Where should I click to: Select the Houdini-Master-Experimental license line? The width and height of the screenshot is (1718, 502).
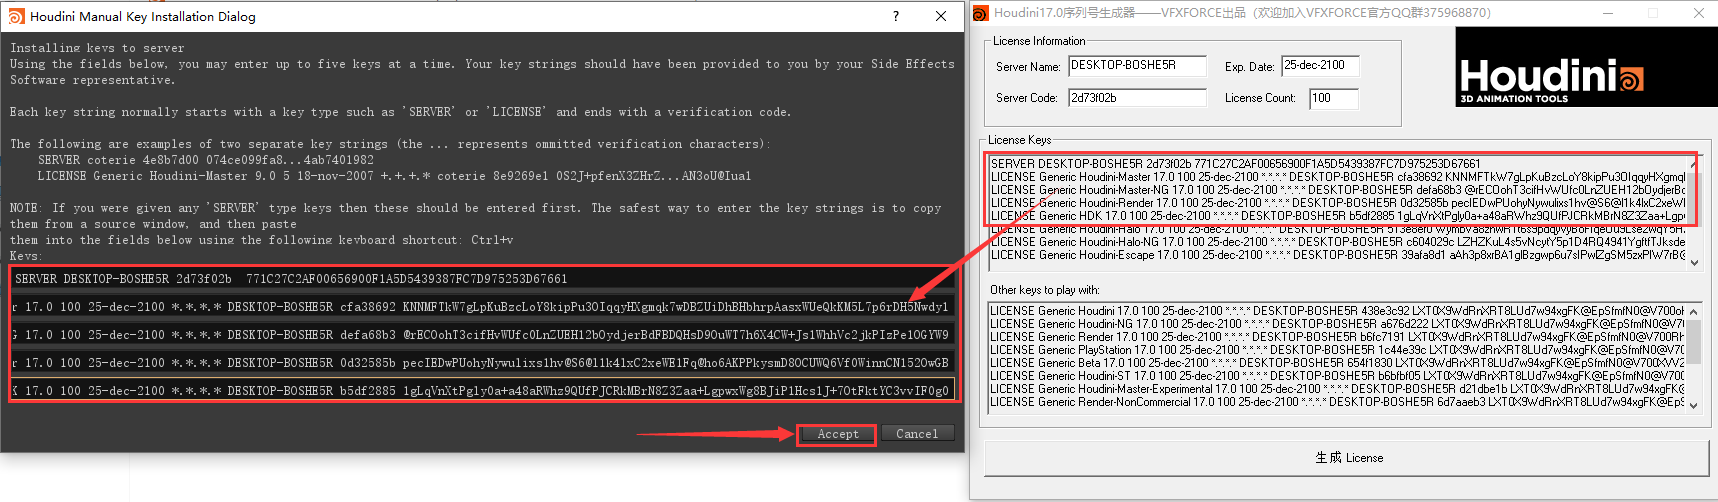pos(1337,389)
